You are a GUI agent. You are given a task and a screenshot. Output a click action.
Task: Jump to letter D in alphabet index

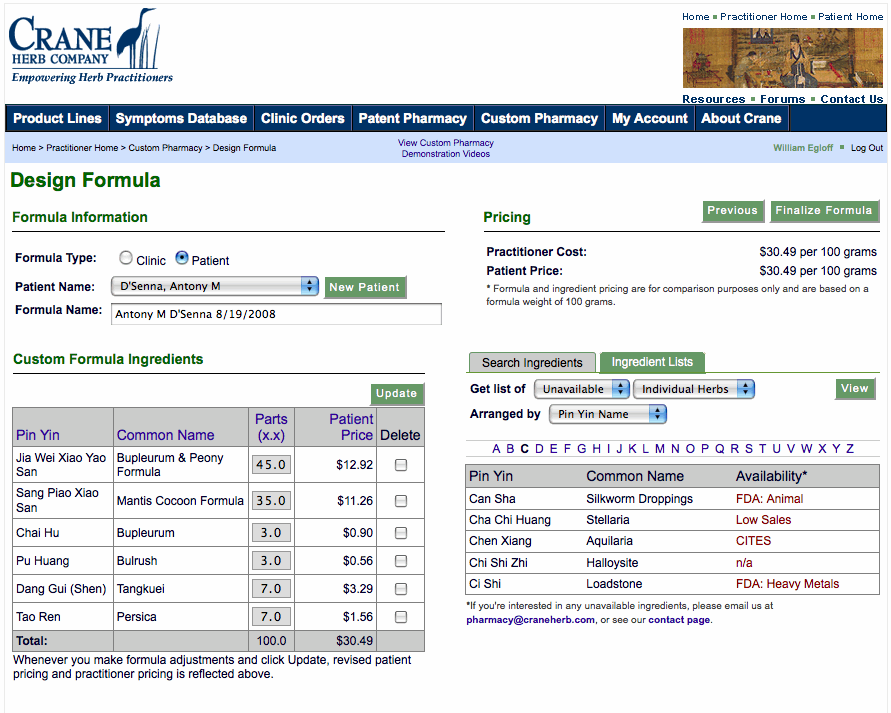click(x=539, y=449)
